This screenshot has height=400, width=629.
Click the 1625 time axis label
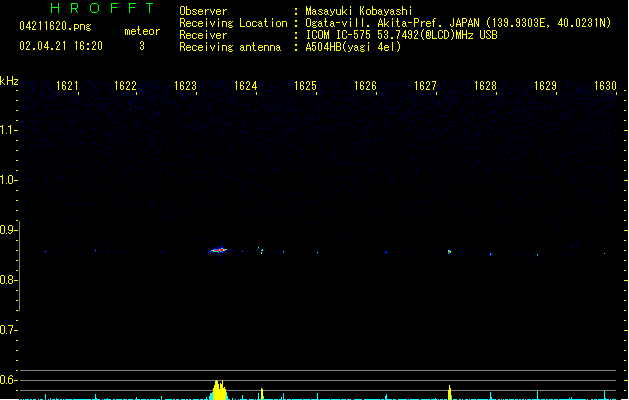coord(305,86)
